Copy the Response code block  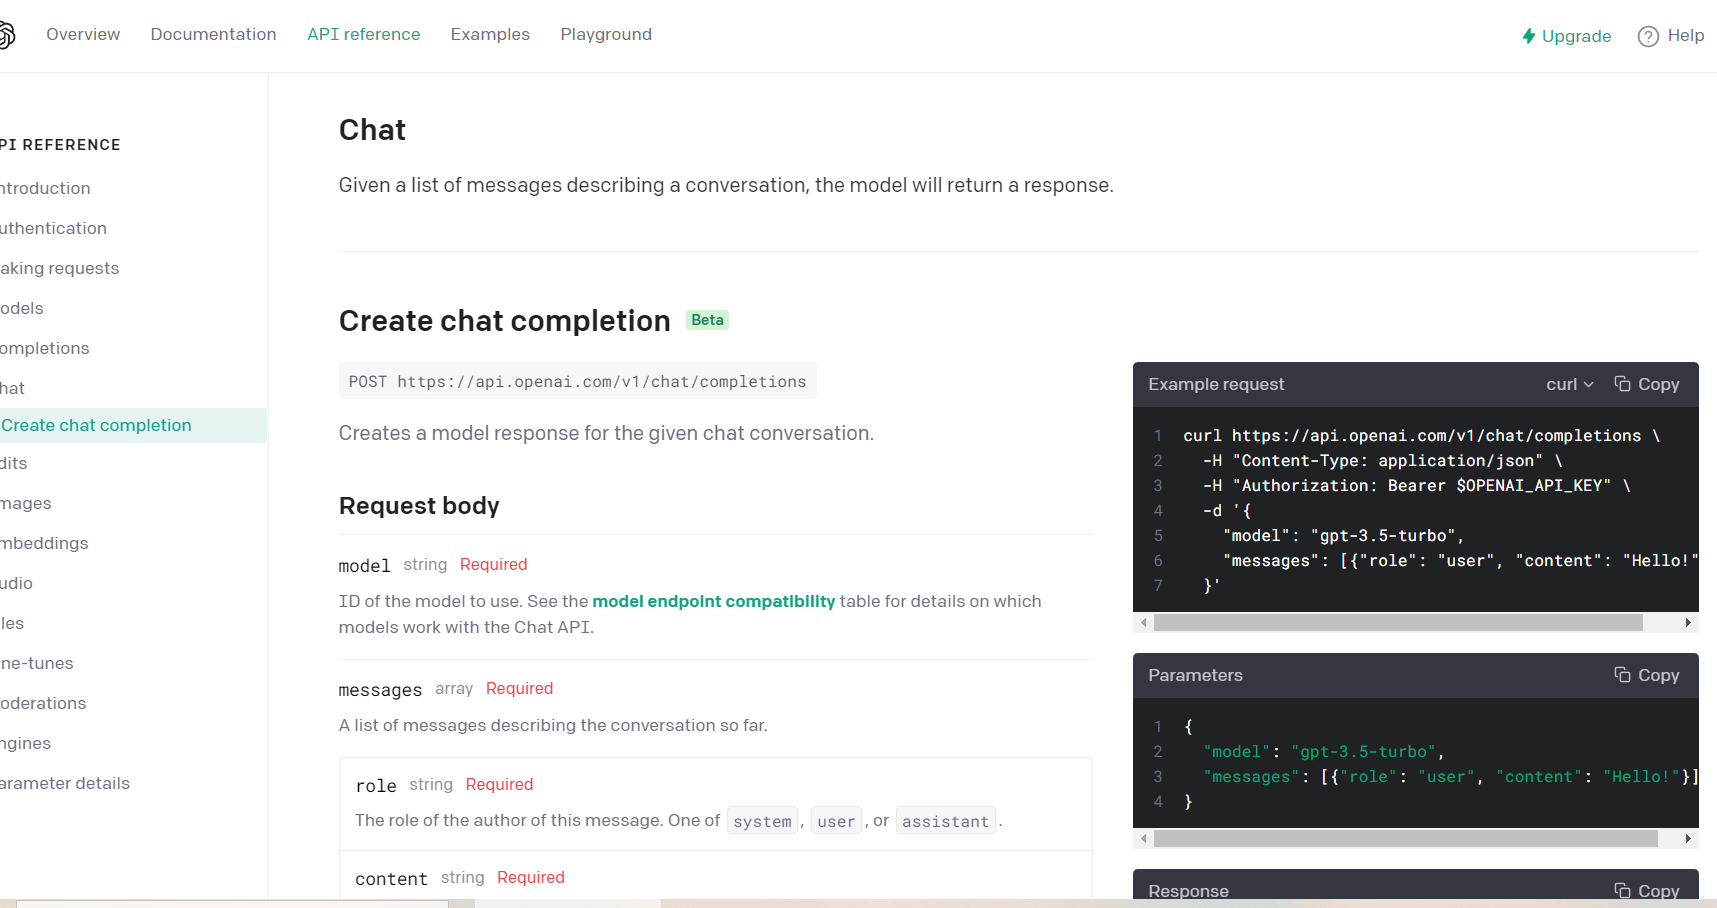click(x=1646, y=890)
